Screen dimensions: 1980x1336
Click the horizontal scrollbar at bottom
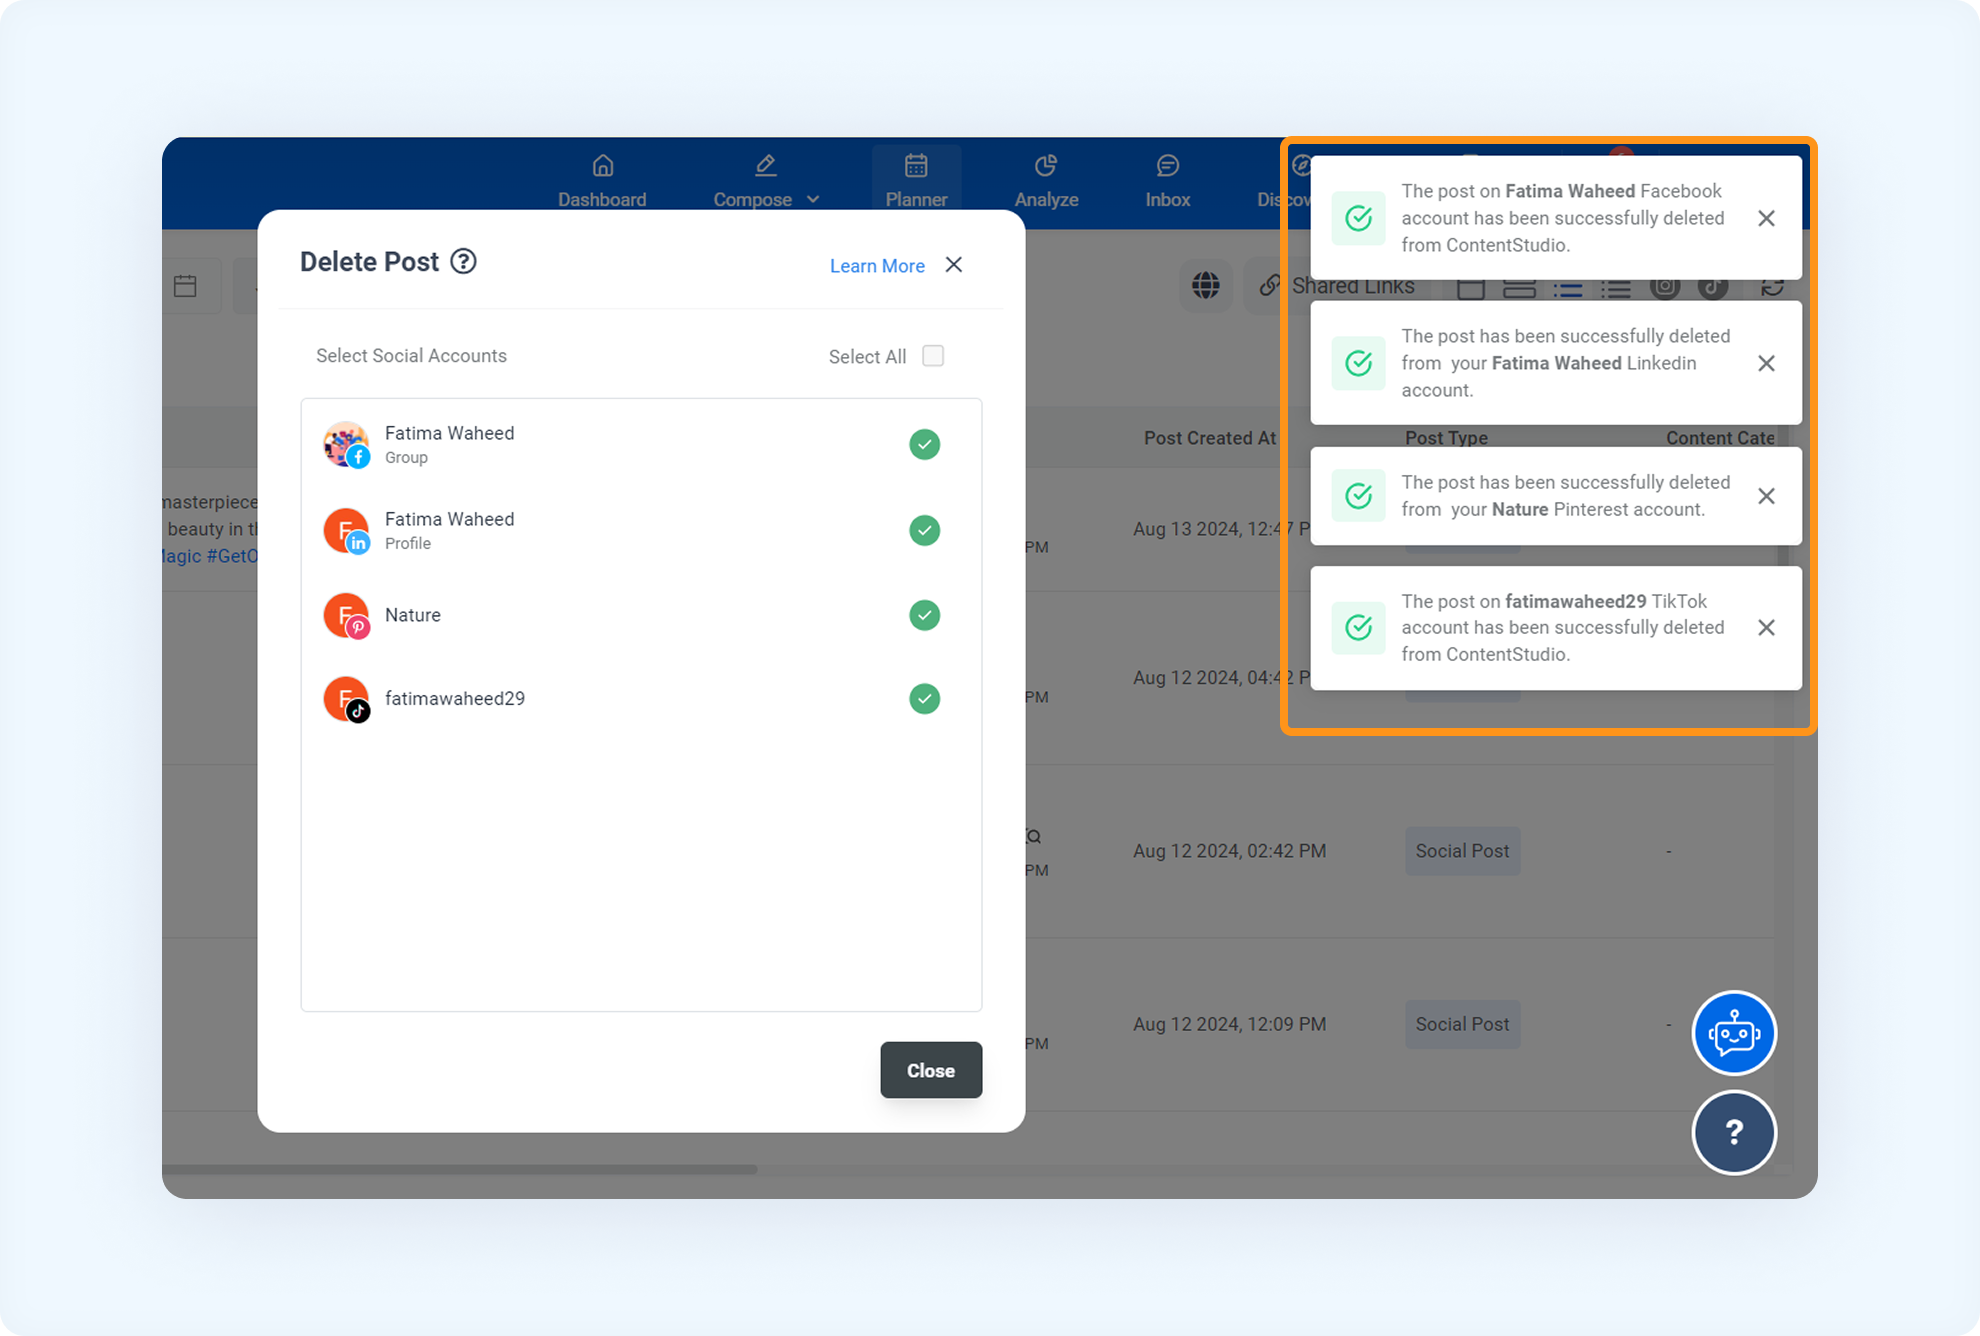click(x=460, y=1168)
